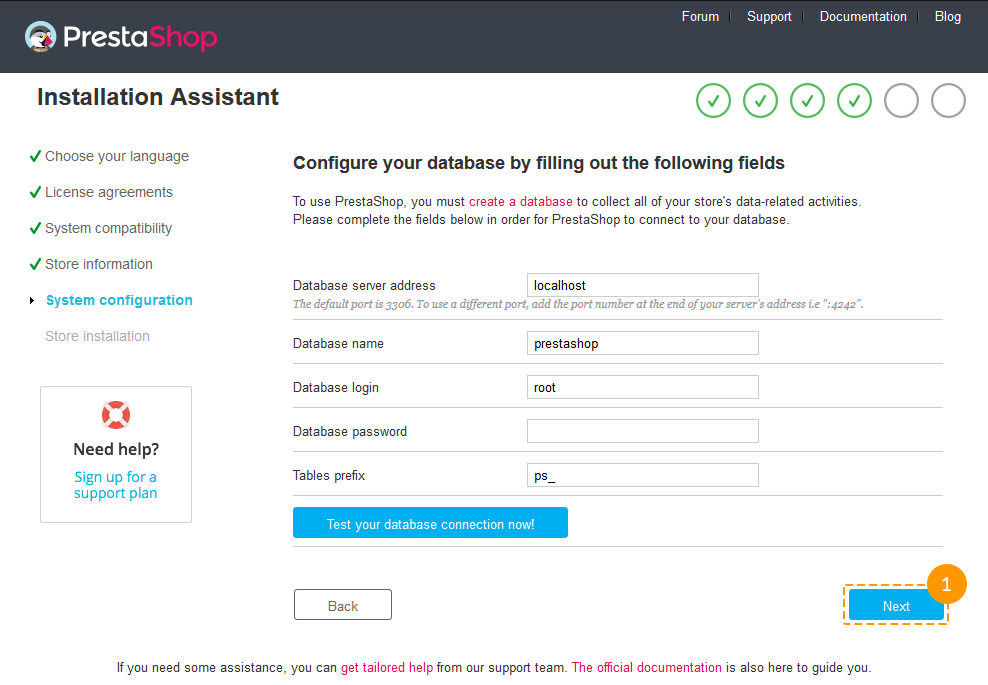
Task: Open the Forum link in header
Action: coord(700,16)
